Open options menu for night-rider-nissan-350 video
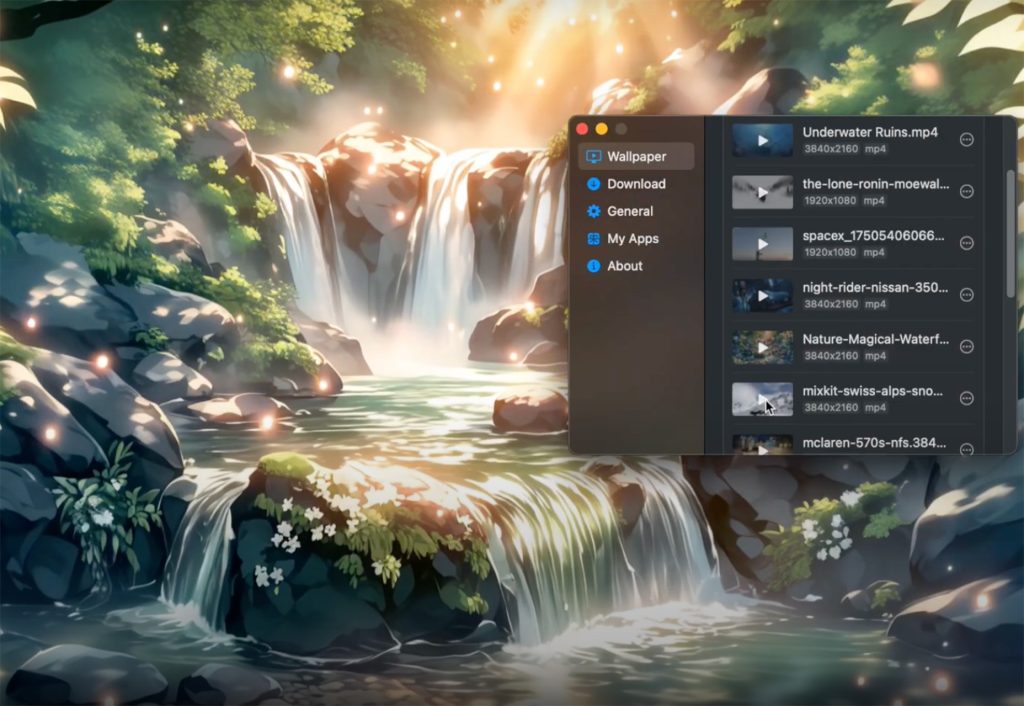The width and height of the screenshot is (1024, 706). 967,295
